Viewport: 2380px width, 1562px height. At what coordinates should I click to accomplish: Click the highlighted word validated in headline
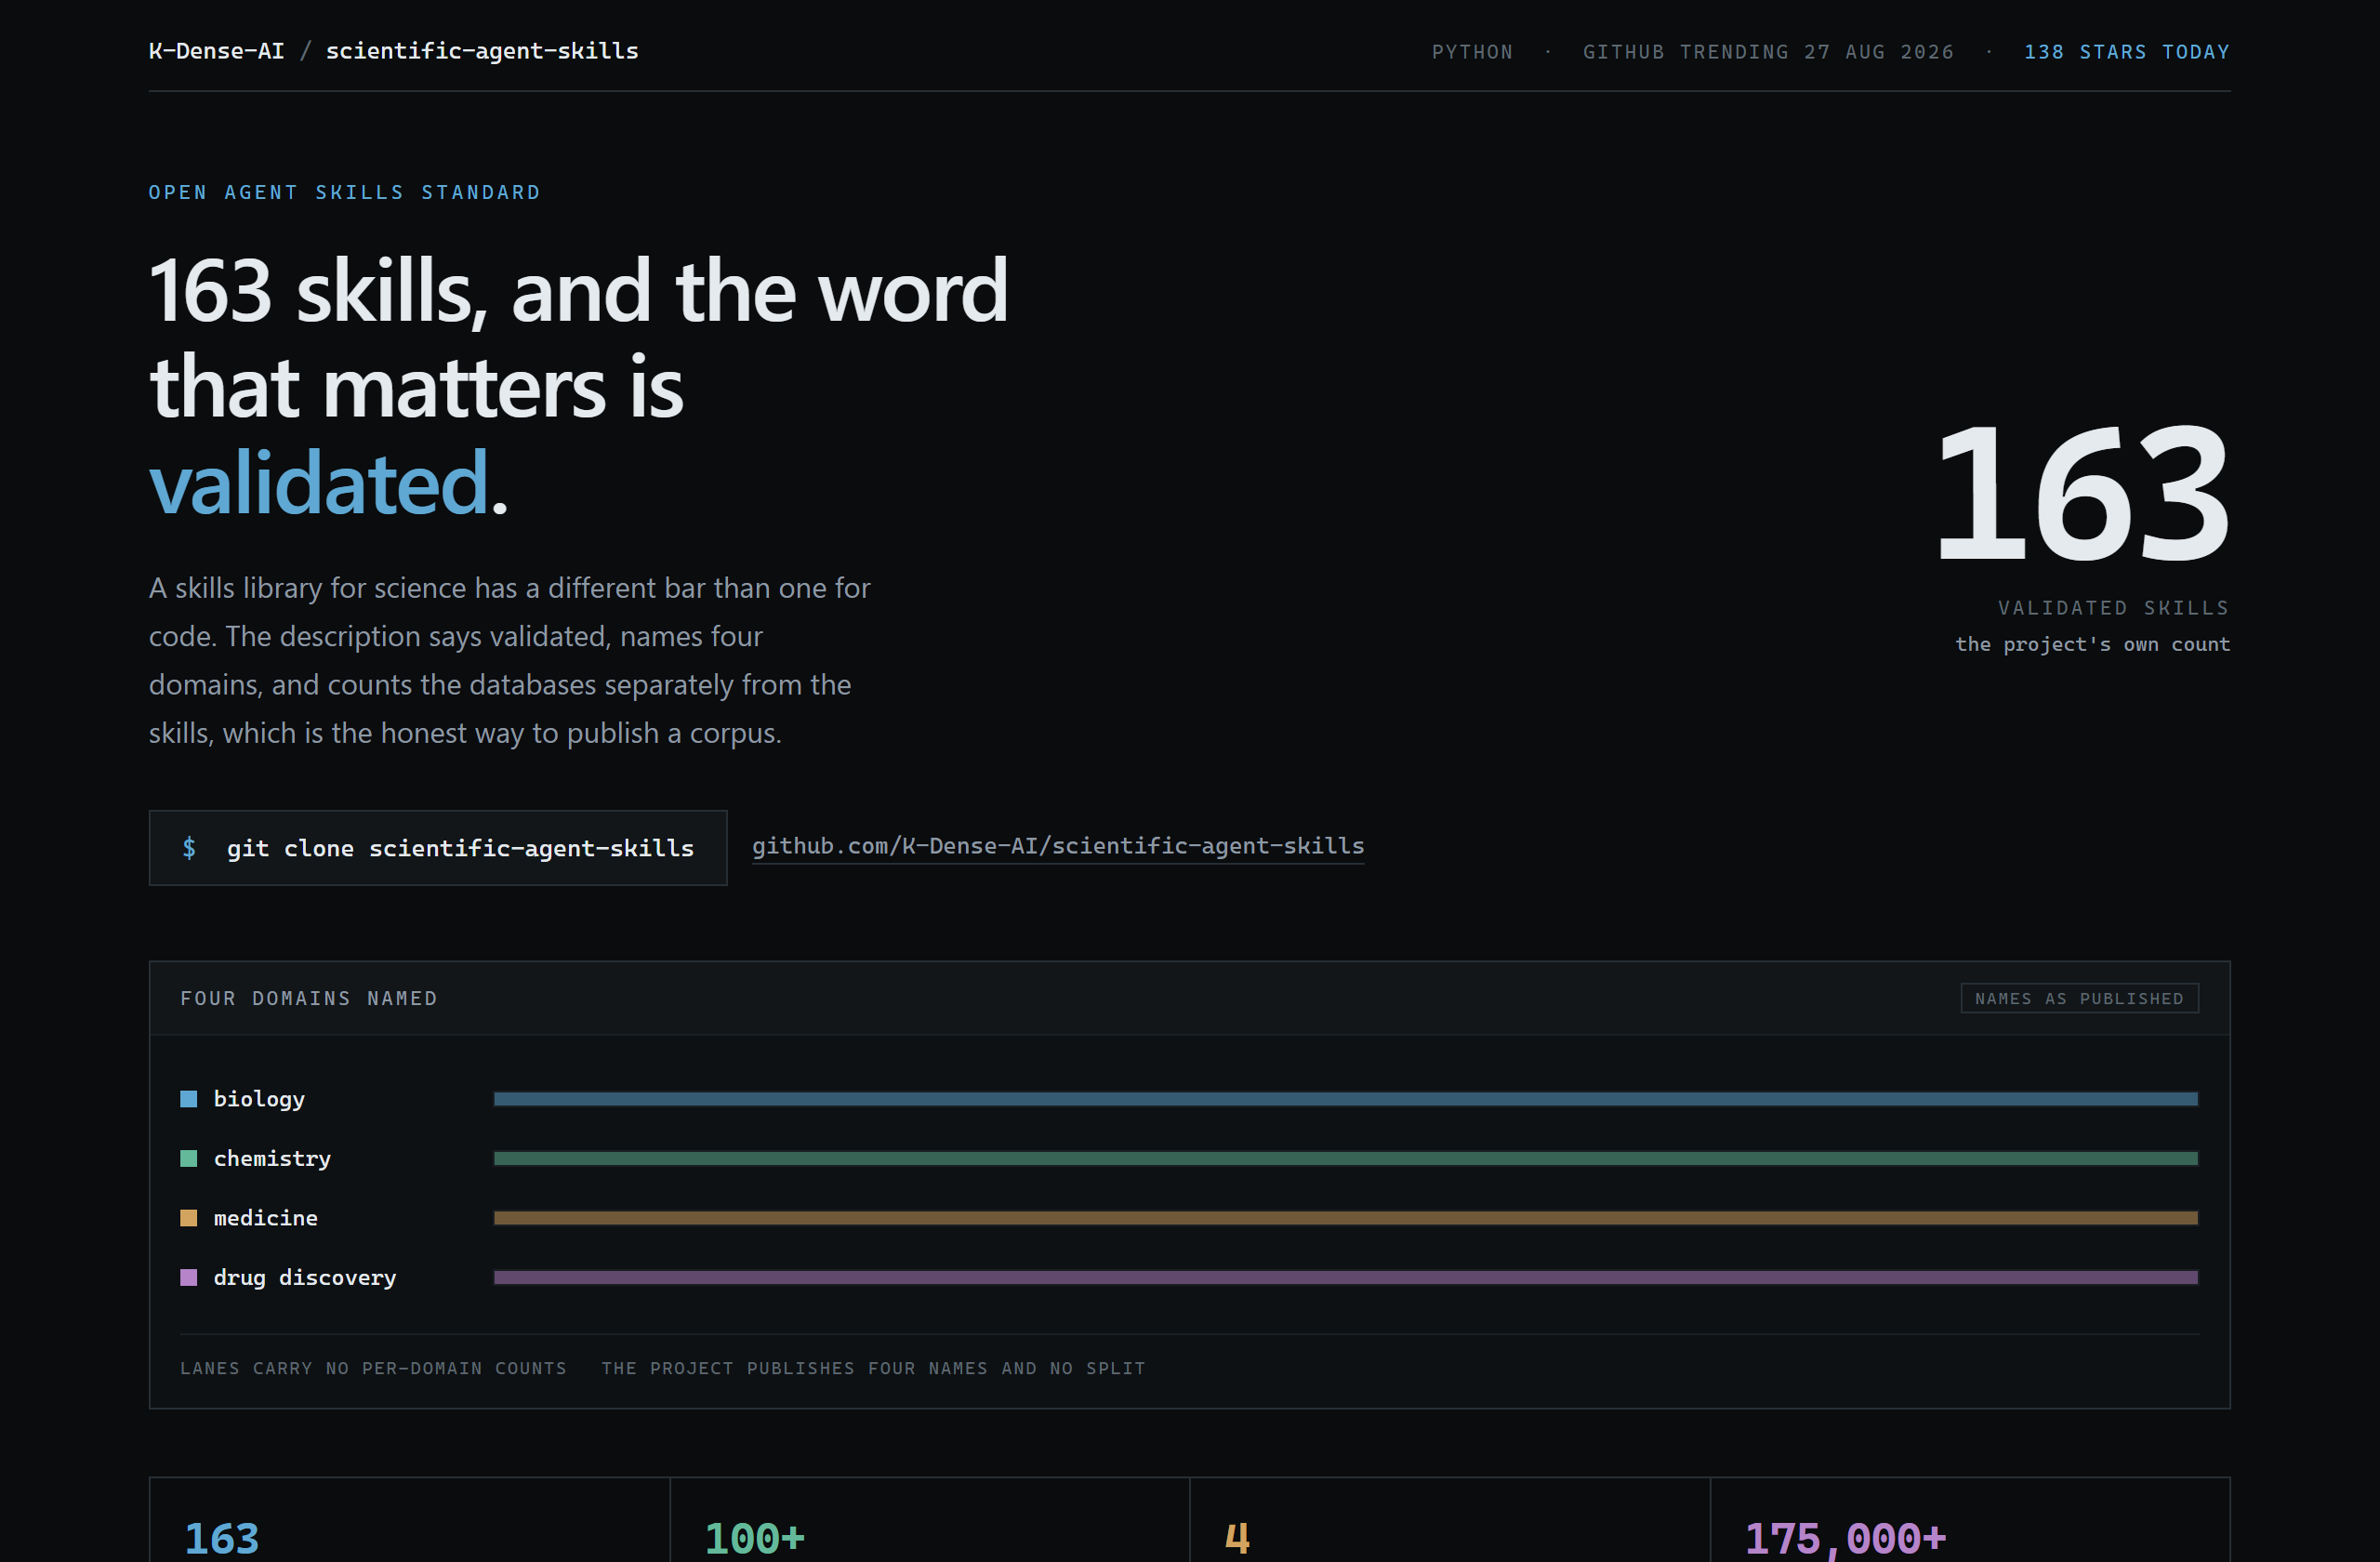coord(319,483)
